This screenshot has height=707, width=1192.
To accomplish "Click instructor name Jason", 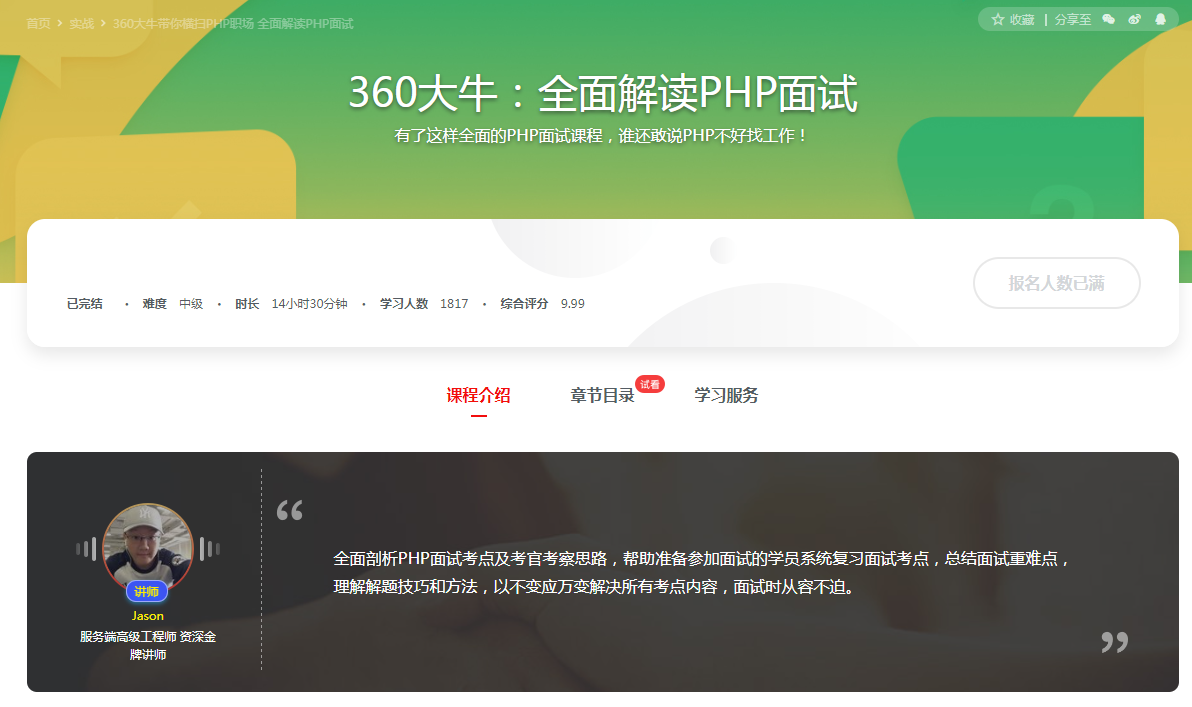I will pos(147,615).
